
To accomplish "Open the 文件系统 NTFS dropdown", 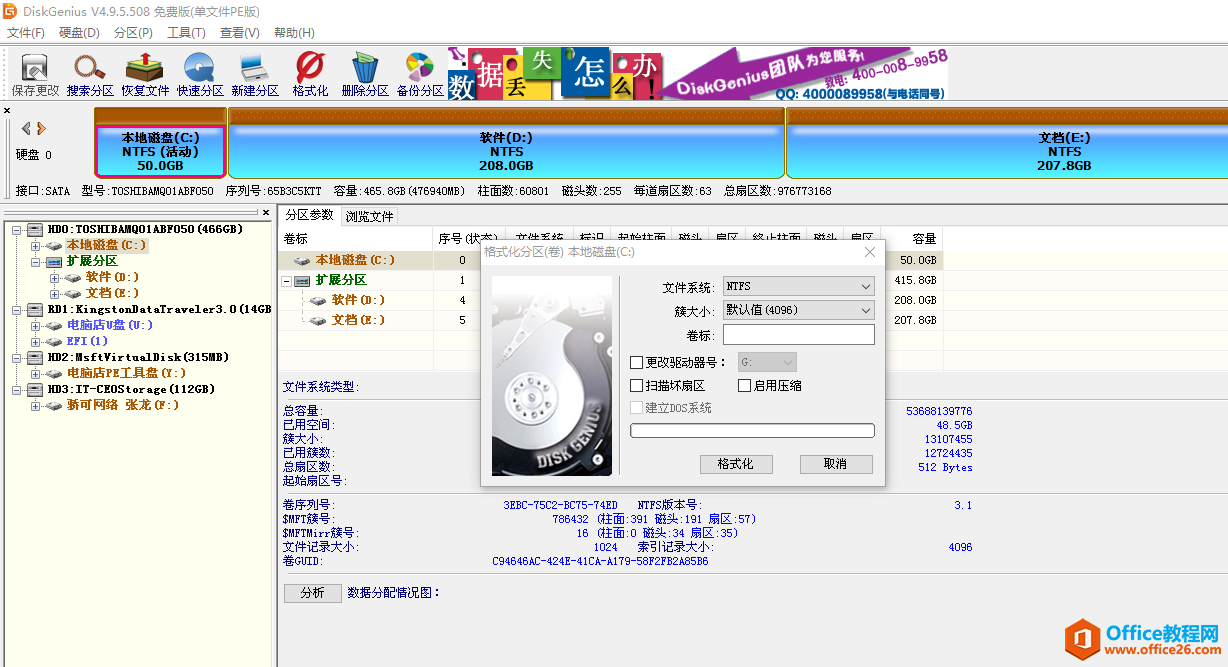I will [x=798, y=287].
